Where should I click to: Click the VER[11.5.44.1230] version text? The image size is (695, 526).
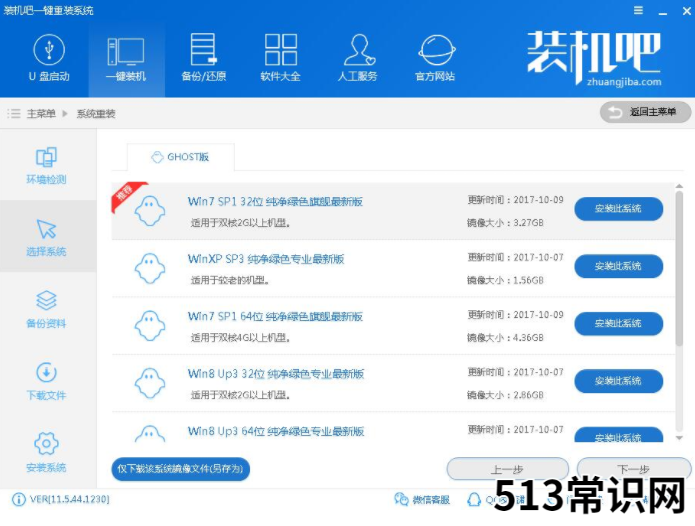[70, 499]
